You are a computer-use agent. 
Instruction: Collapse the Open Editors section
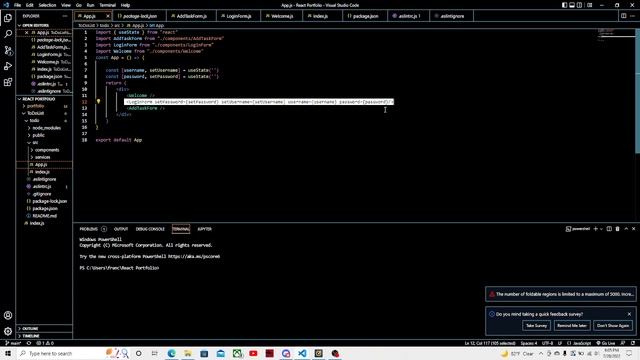pyautogui.click(x=44, y=25)
